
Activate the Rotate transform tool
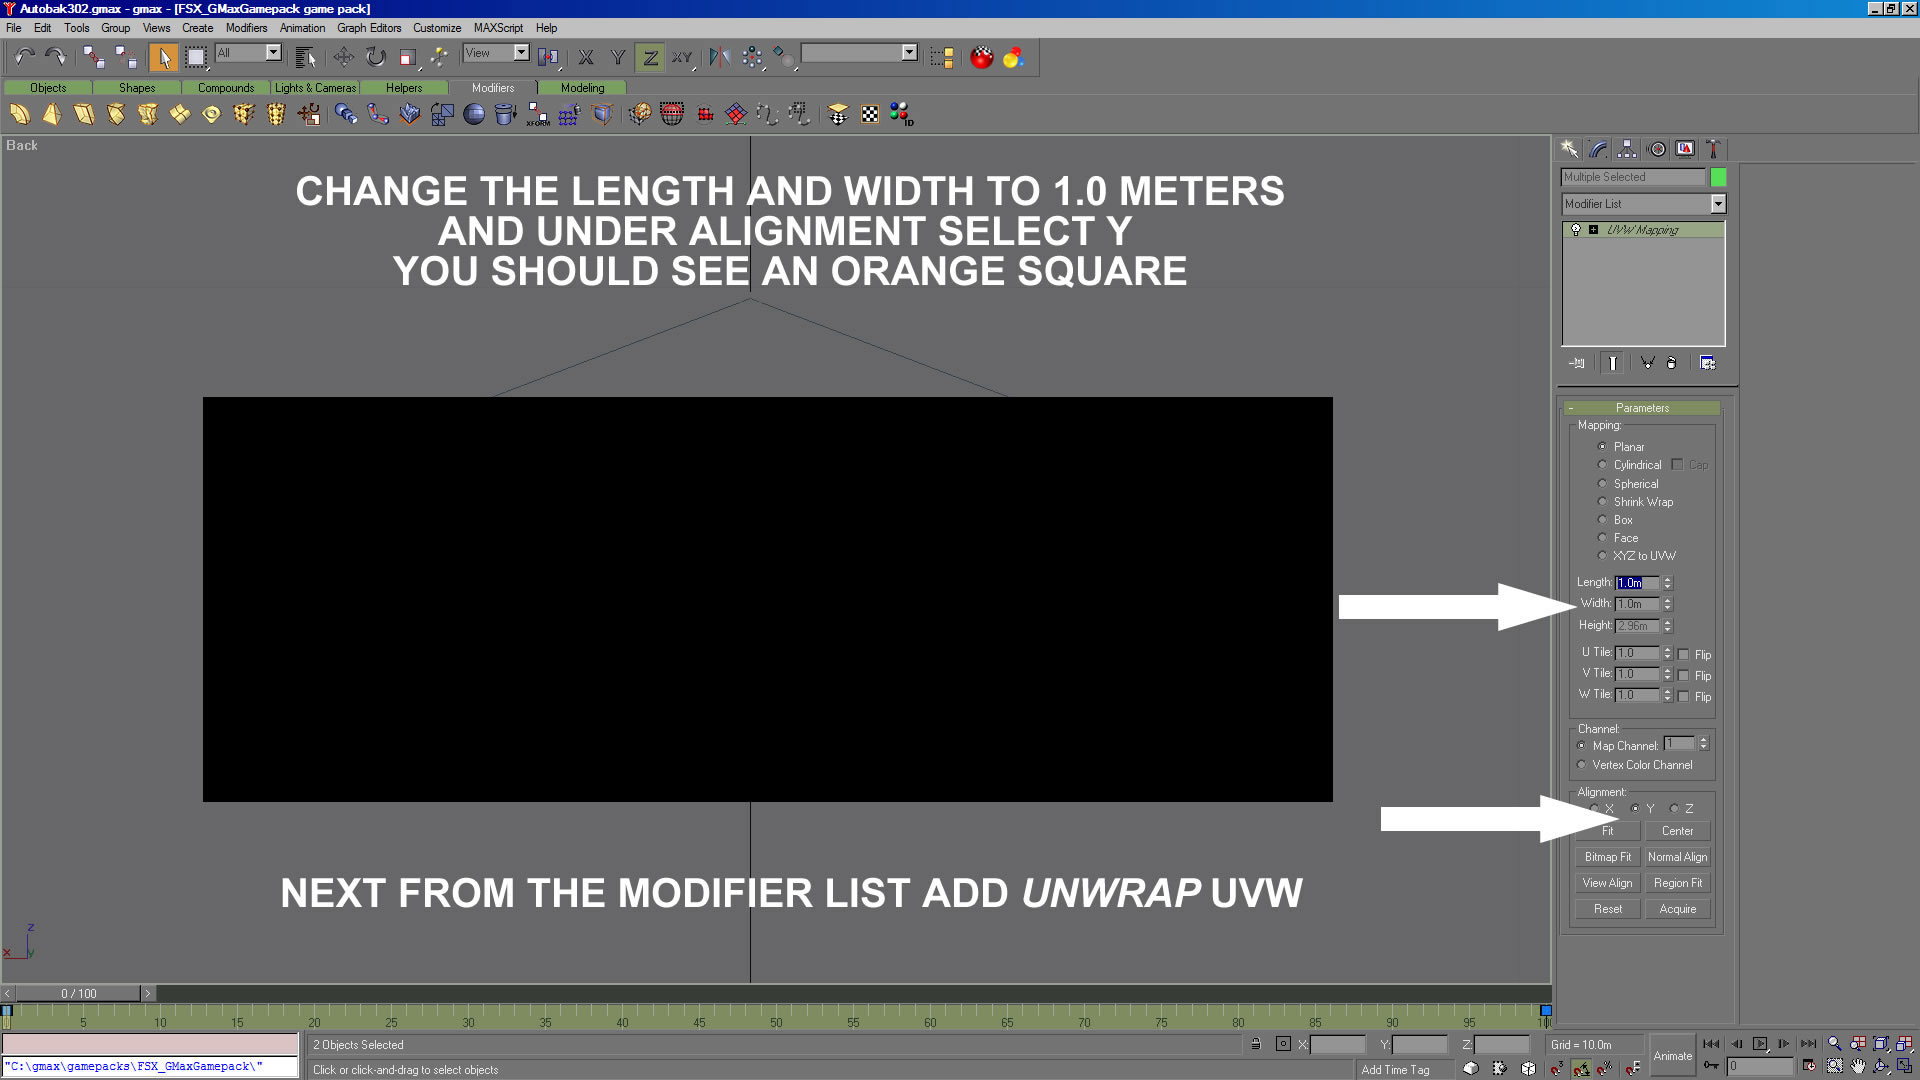(375, 57)
